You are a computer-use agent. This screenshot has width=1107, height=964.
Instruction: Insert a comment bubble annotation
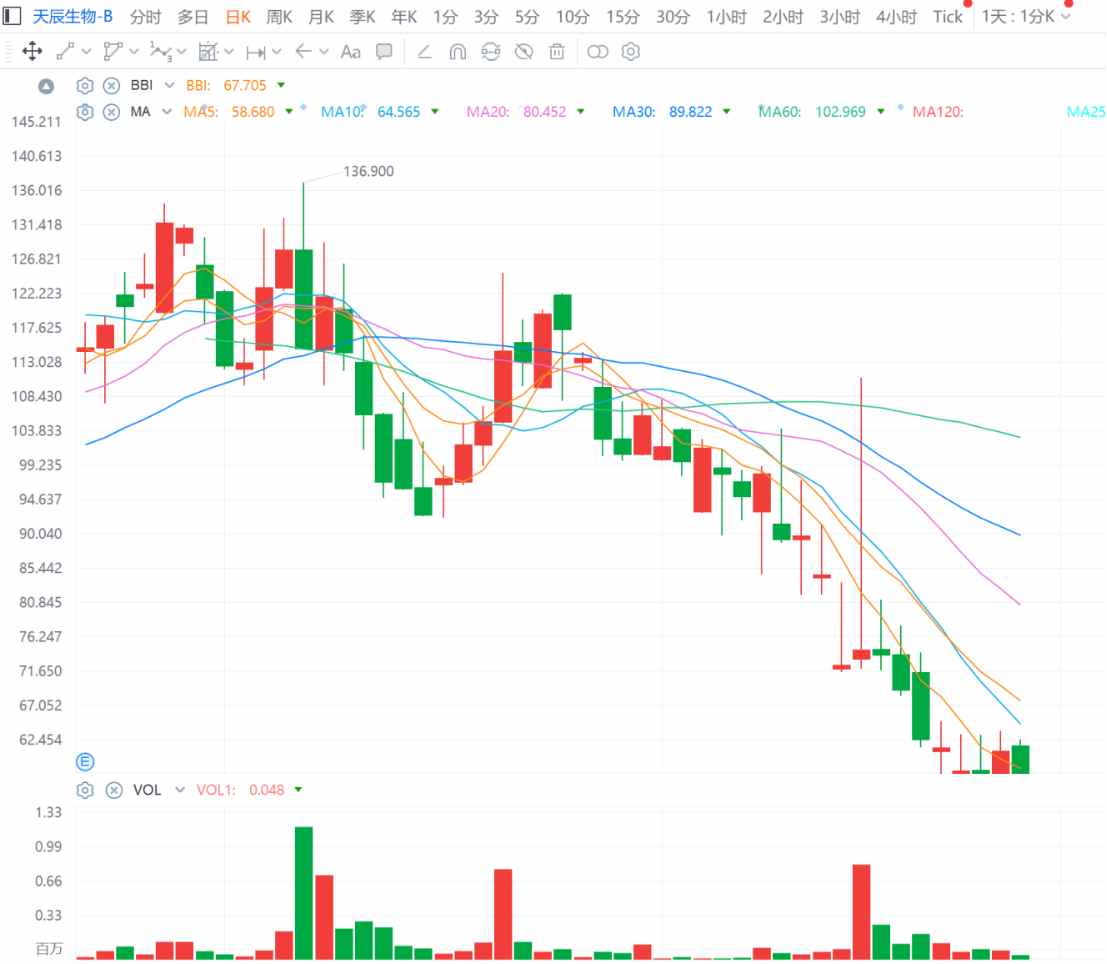(x=384, y=52)
